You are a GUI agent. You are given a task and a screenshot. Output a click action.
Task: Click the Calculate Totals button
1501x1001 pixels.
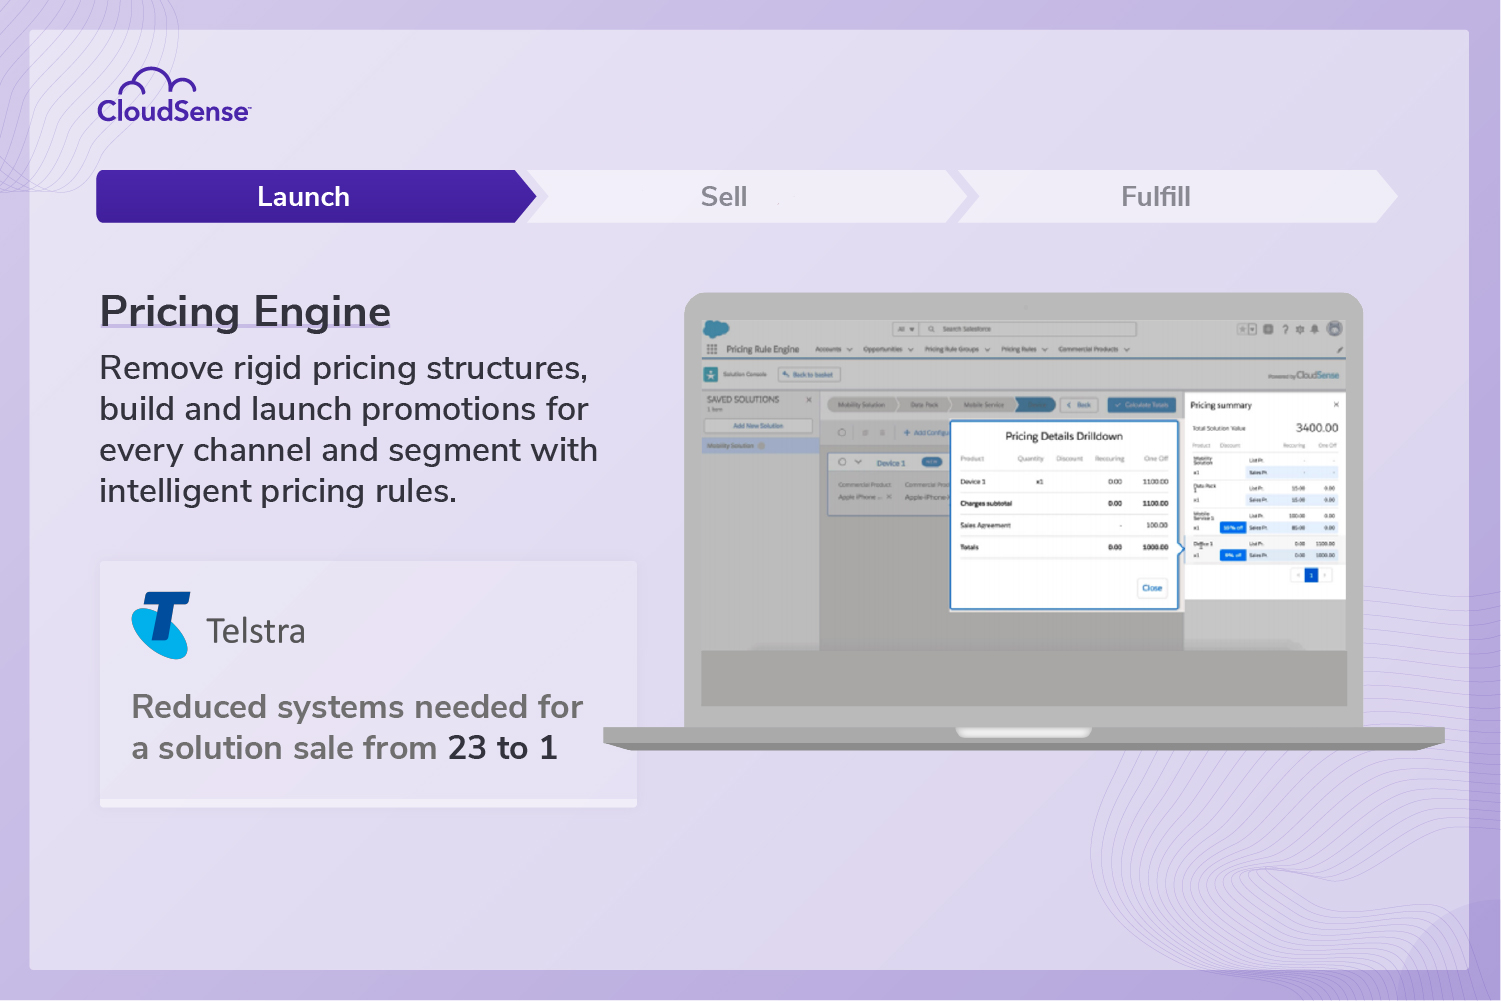(1141, 405)
